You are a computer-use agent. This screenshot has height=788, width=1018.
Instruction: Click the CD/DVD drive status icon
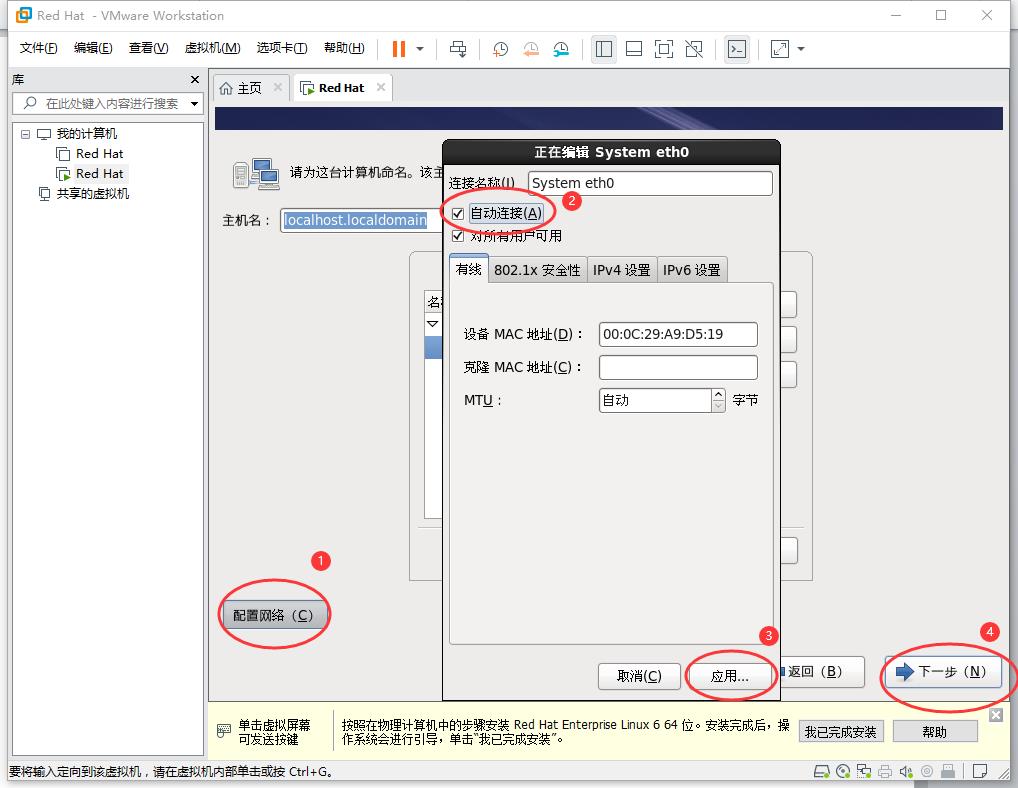843,771
